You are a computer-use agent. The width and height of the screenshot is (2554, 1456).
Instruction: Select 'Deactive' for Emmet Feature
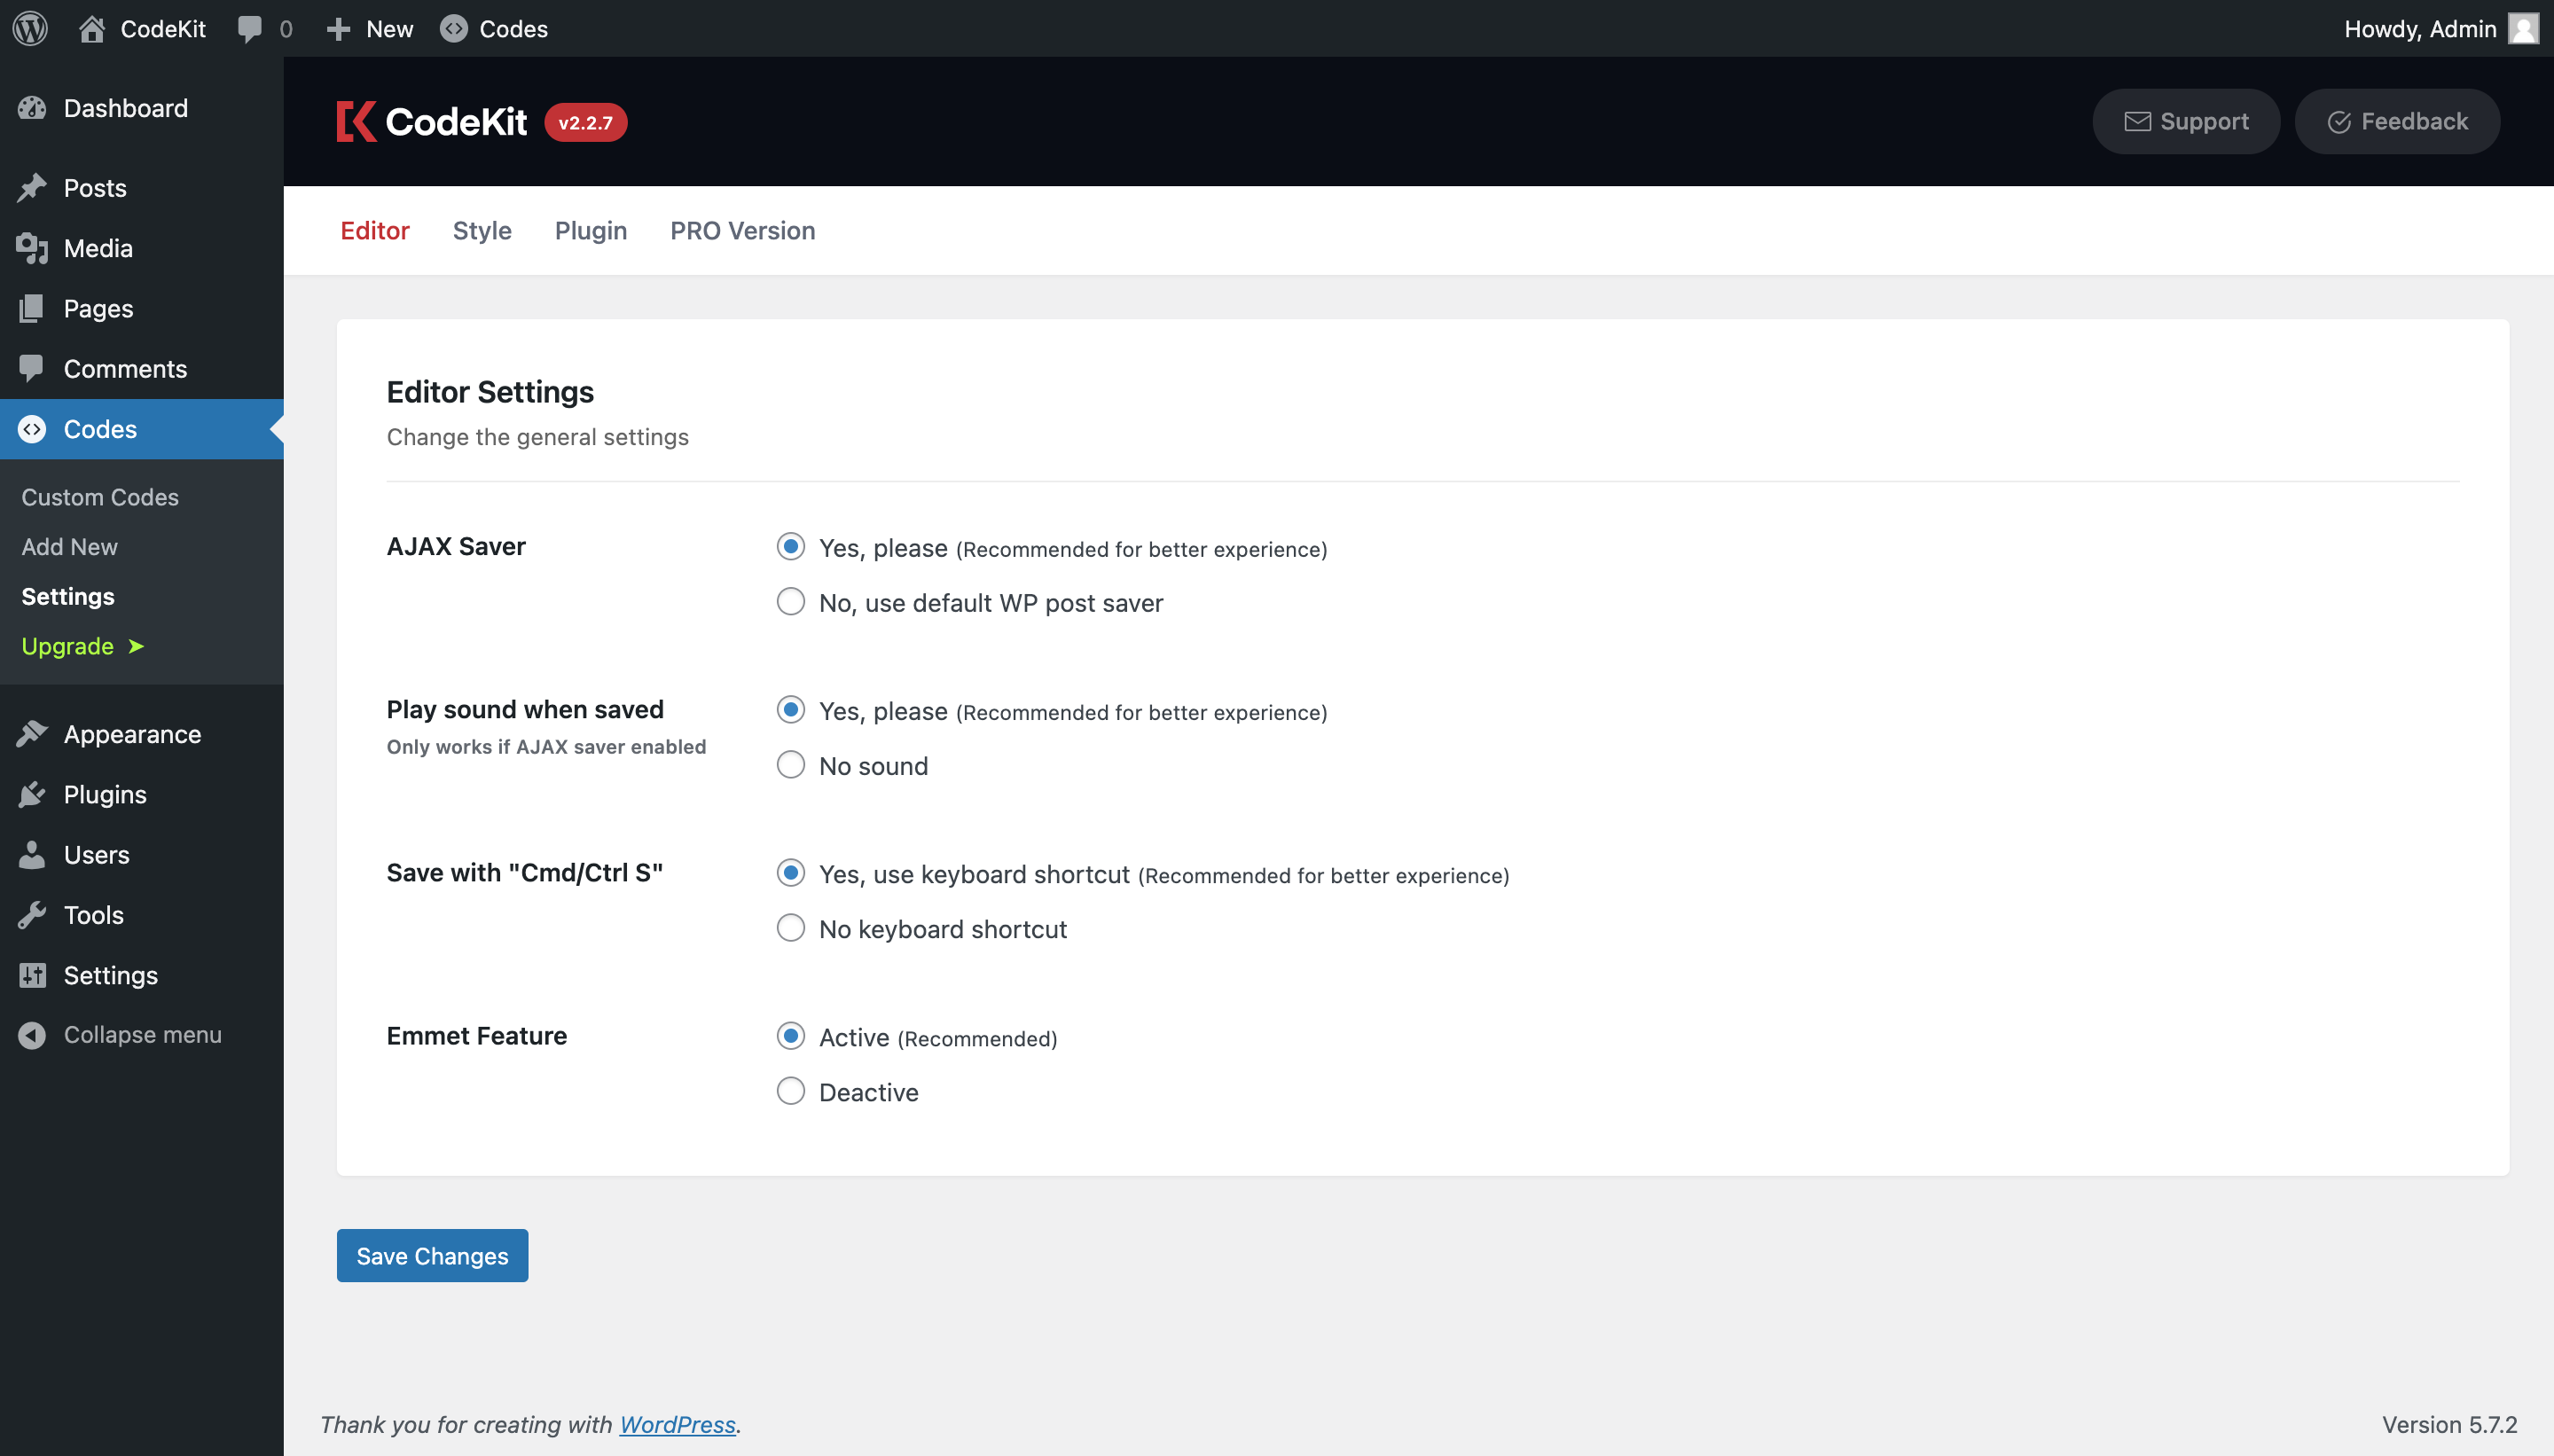click(x=791, y=1092)
